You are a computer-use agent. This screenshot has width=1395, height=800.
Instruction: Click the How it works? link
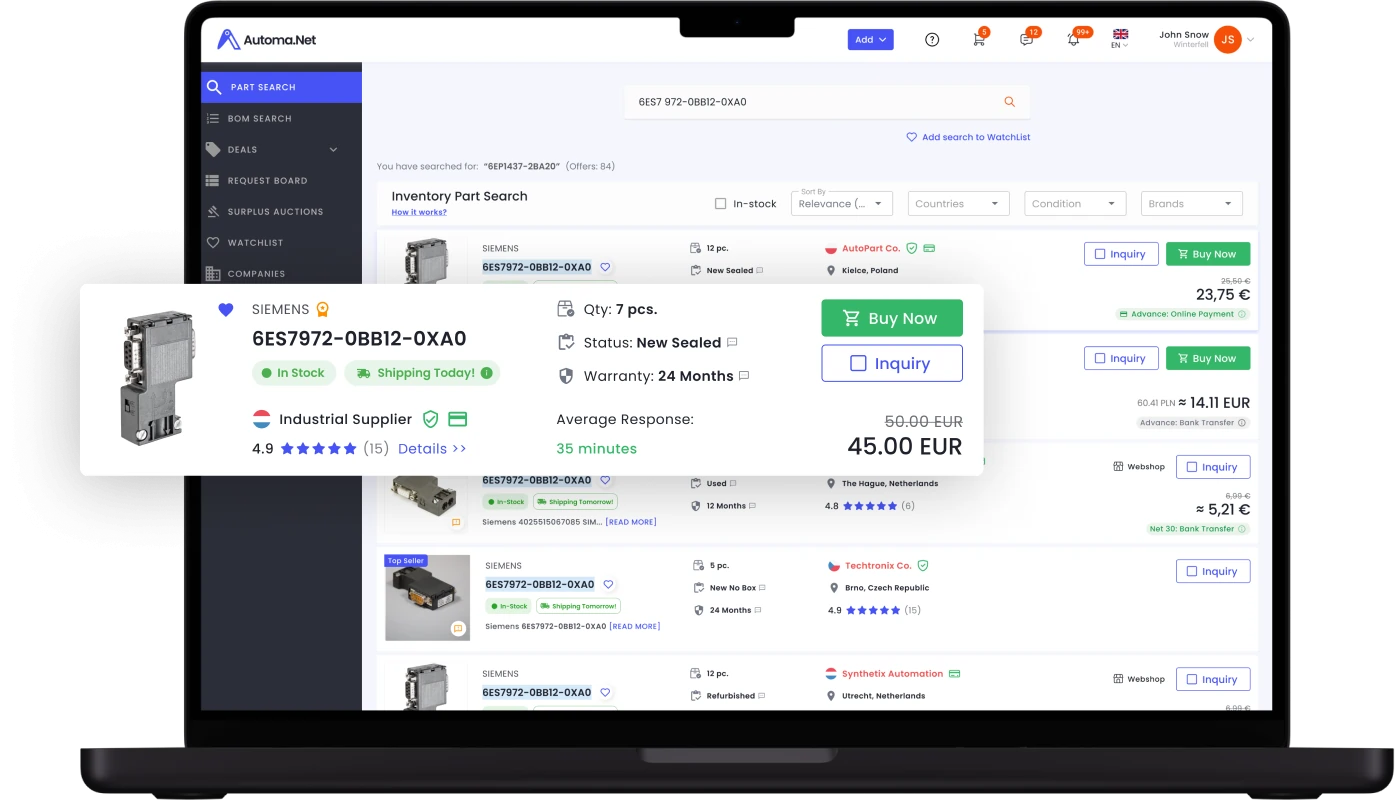(419, 213)
